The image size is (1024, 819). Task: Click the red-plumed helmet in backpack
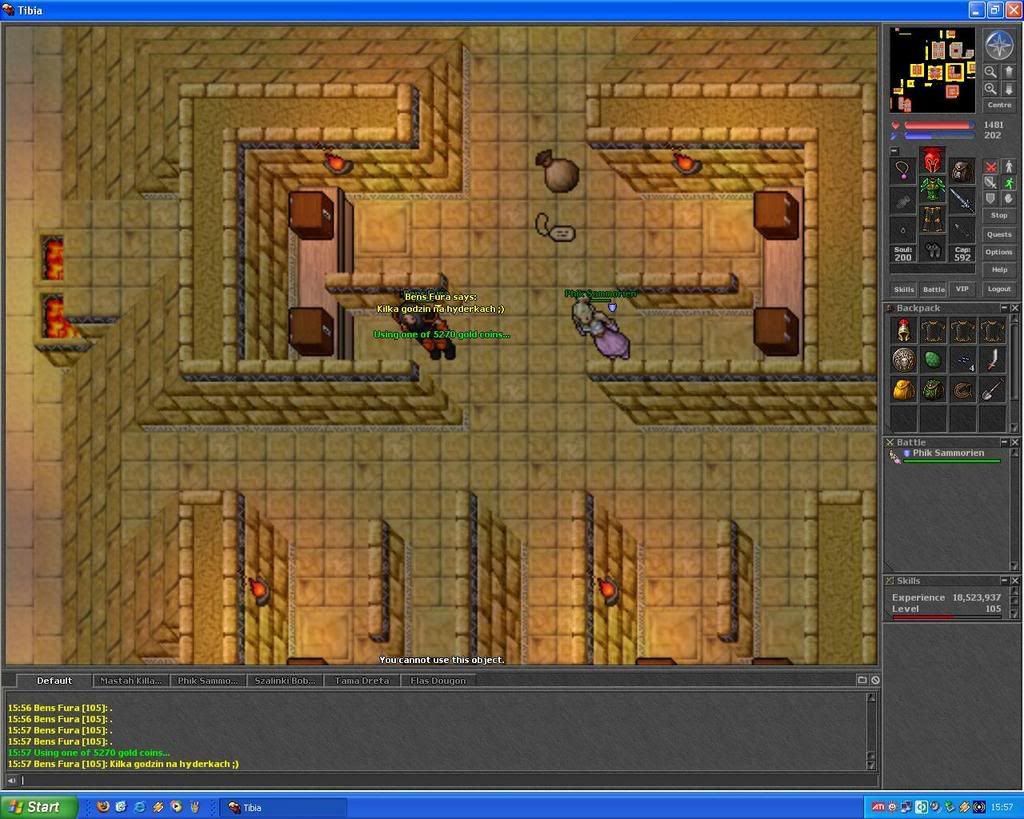tap(904, 331)
